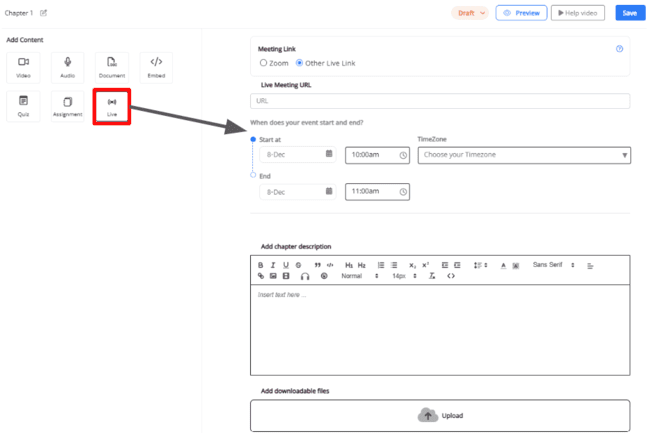The image size is (650, 434).
Task: Open Start date calendar picker
Action: point(329,154)
